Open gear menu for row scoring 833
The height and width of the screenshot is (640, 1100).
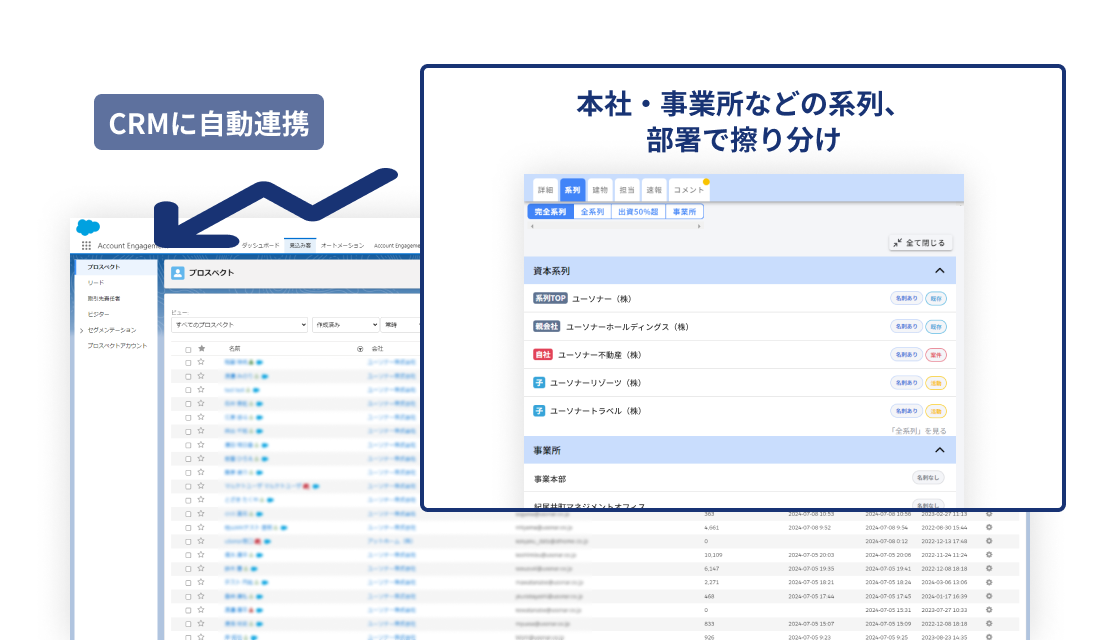coord(989,623)
